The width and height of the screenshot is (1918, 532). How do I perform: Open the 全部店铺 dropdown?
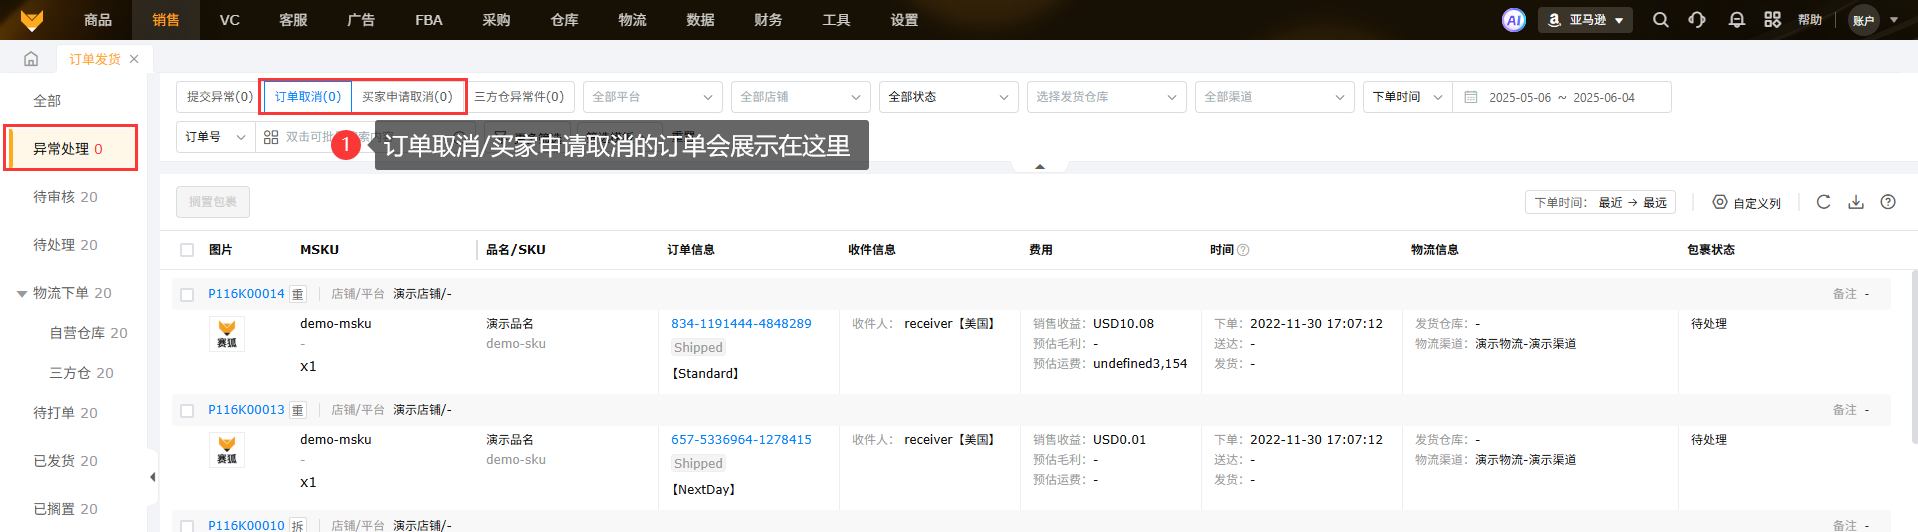click(x=800, y=97)
